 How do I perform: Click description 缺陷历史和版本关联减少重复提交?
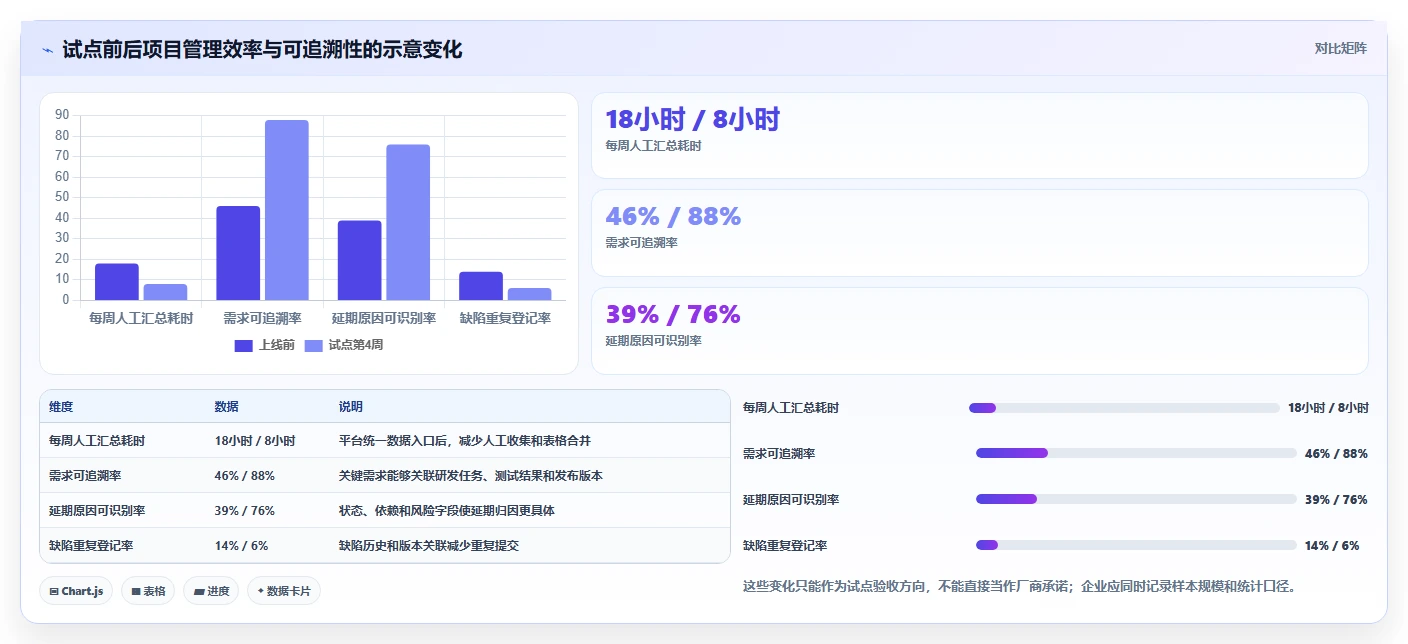point(429,546)
